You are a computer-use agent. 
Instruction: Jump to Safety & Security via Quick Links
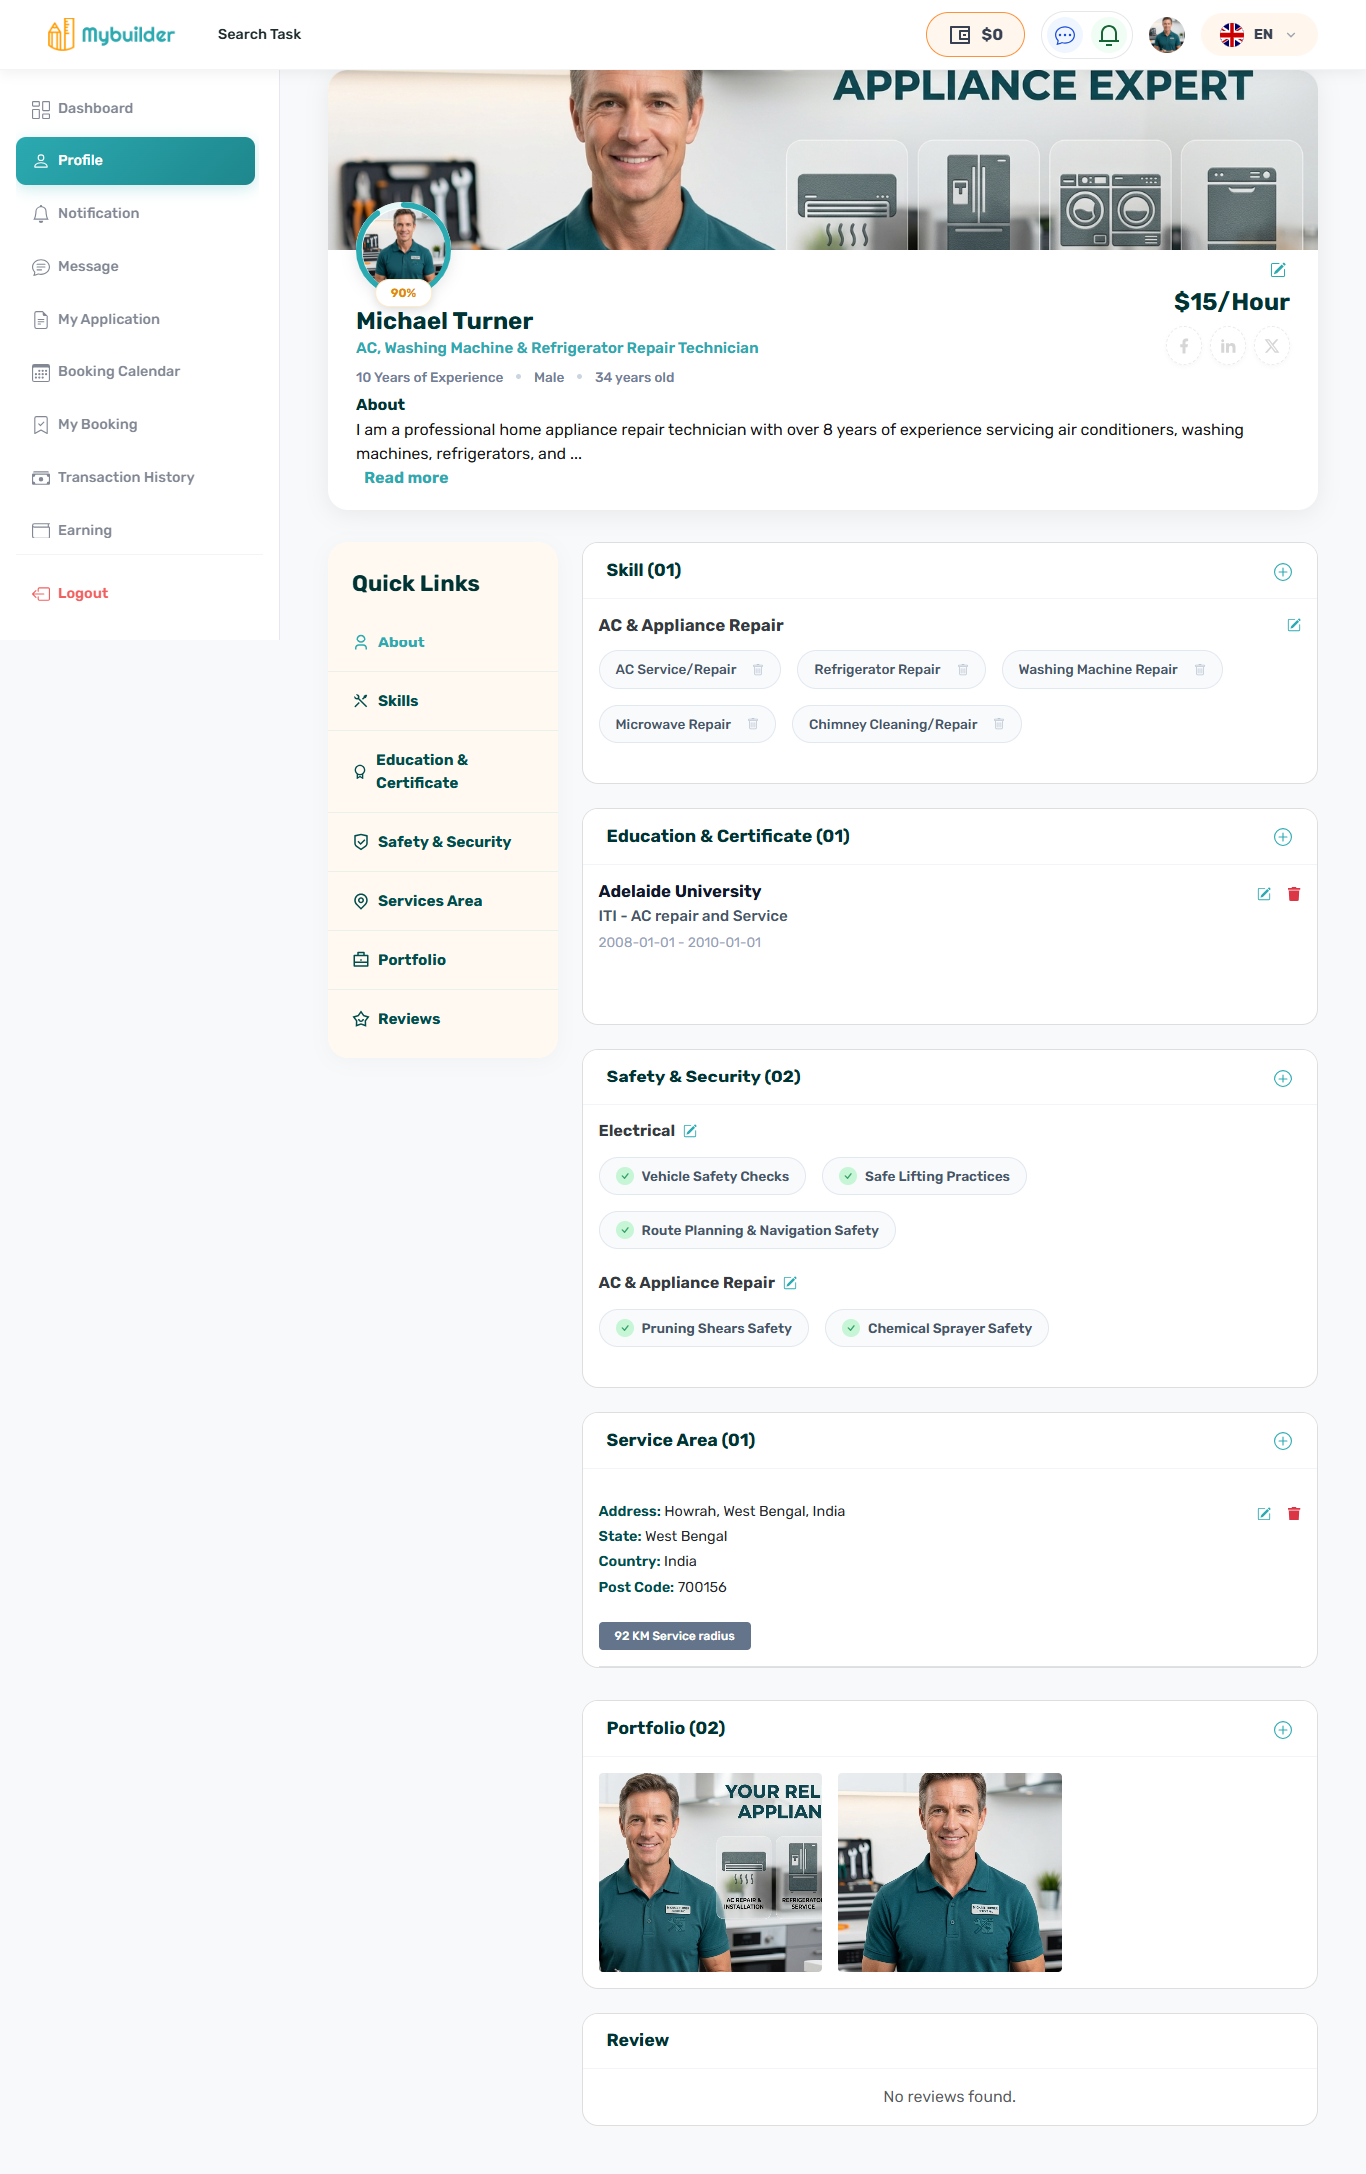(442, 842)
